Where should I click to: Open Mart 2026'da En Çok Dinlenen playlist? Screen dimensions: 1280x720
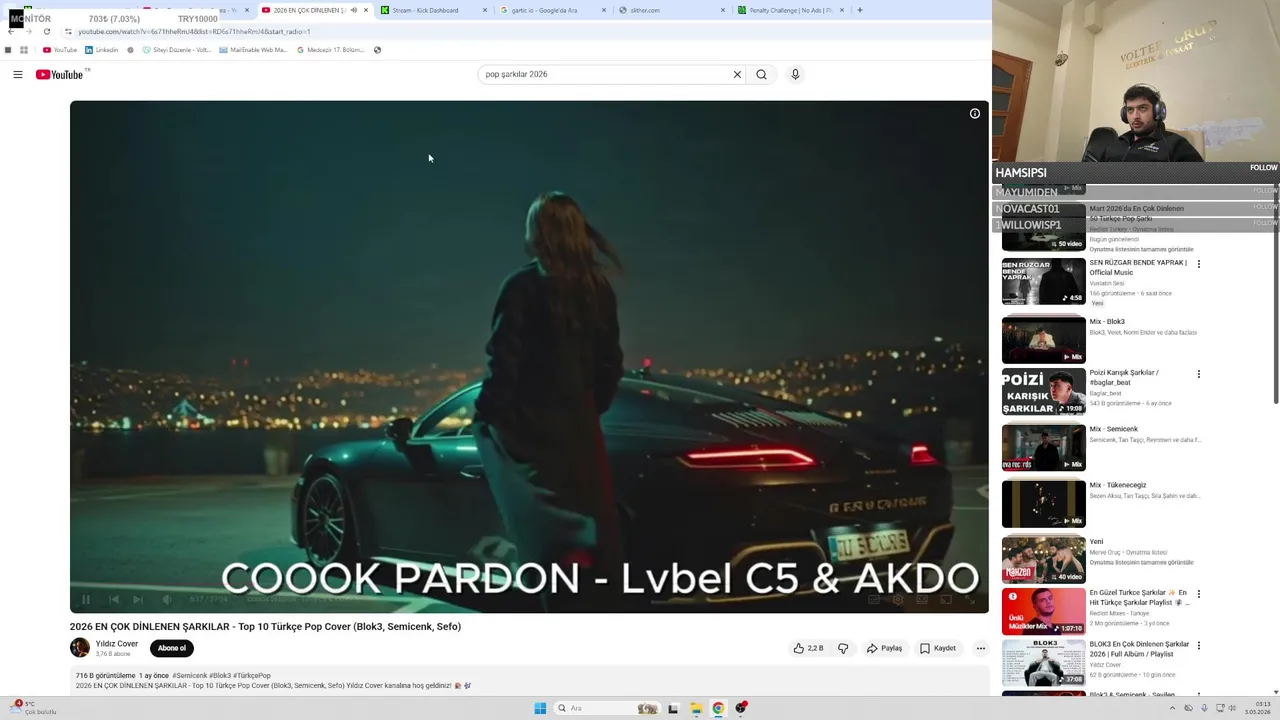(1136, 213)
